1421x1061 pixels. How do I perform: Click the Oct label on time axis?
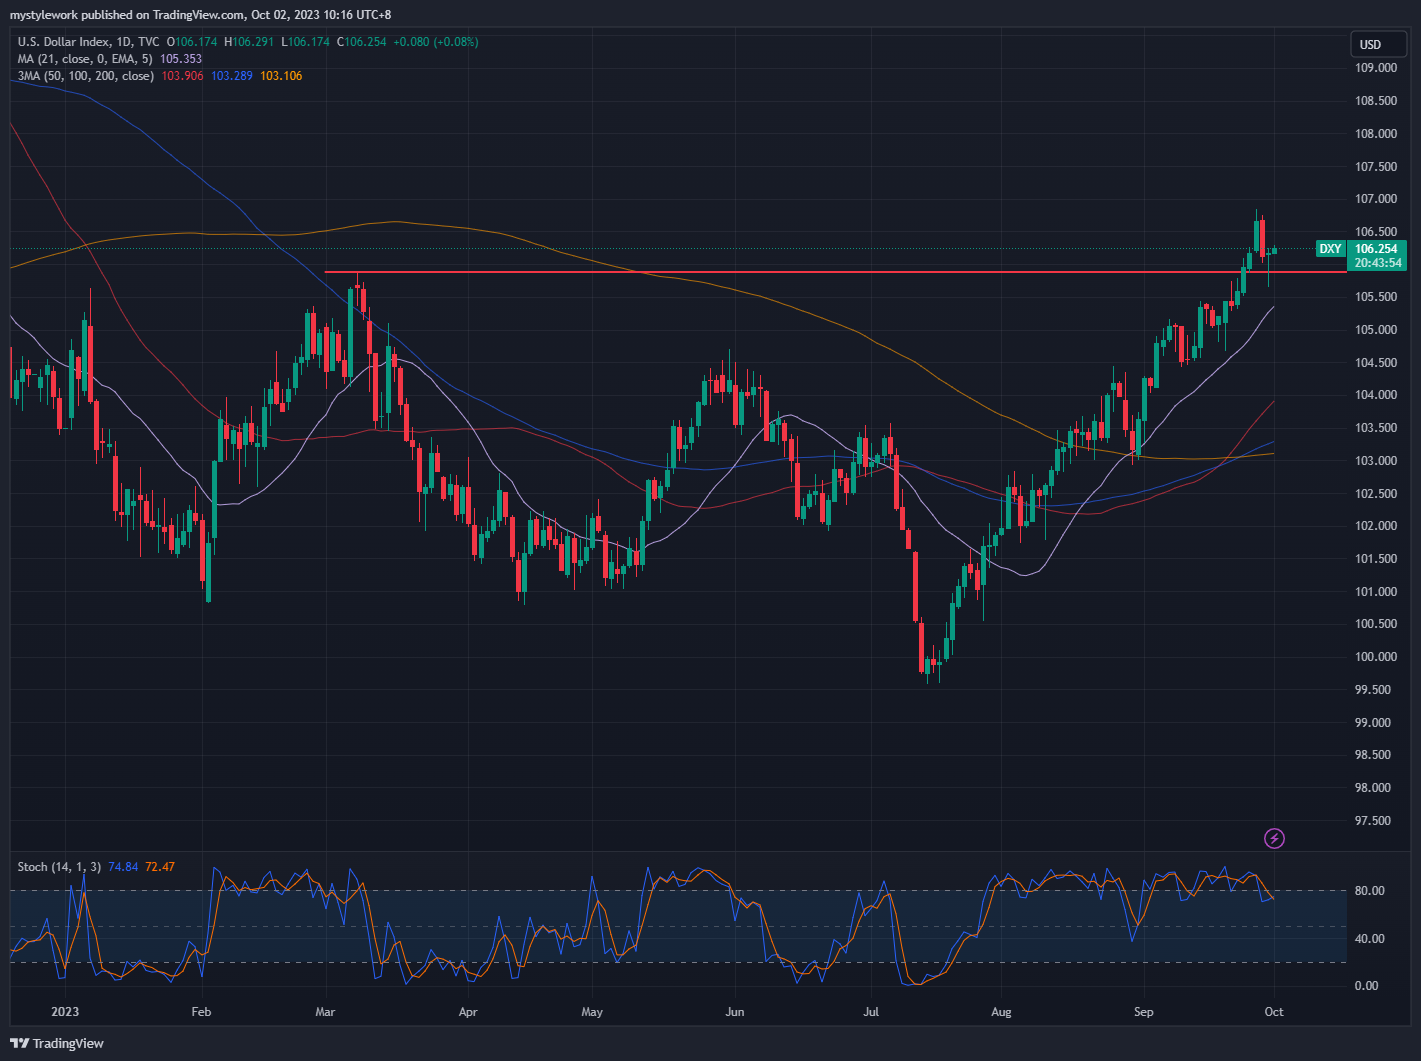click(1274, 1012)
